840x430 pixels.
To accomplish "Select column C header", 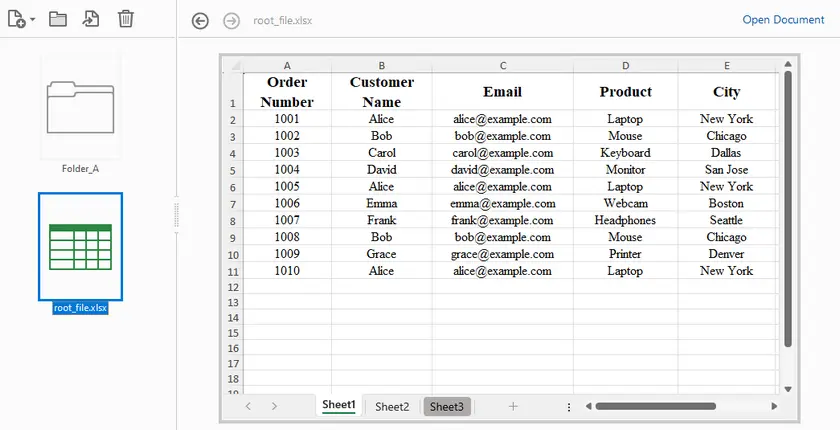I will pyautogui.click(x=502, y=65).
